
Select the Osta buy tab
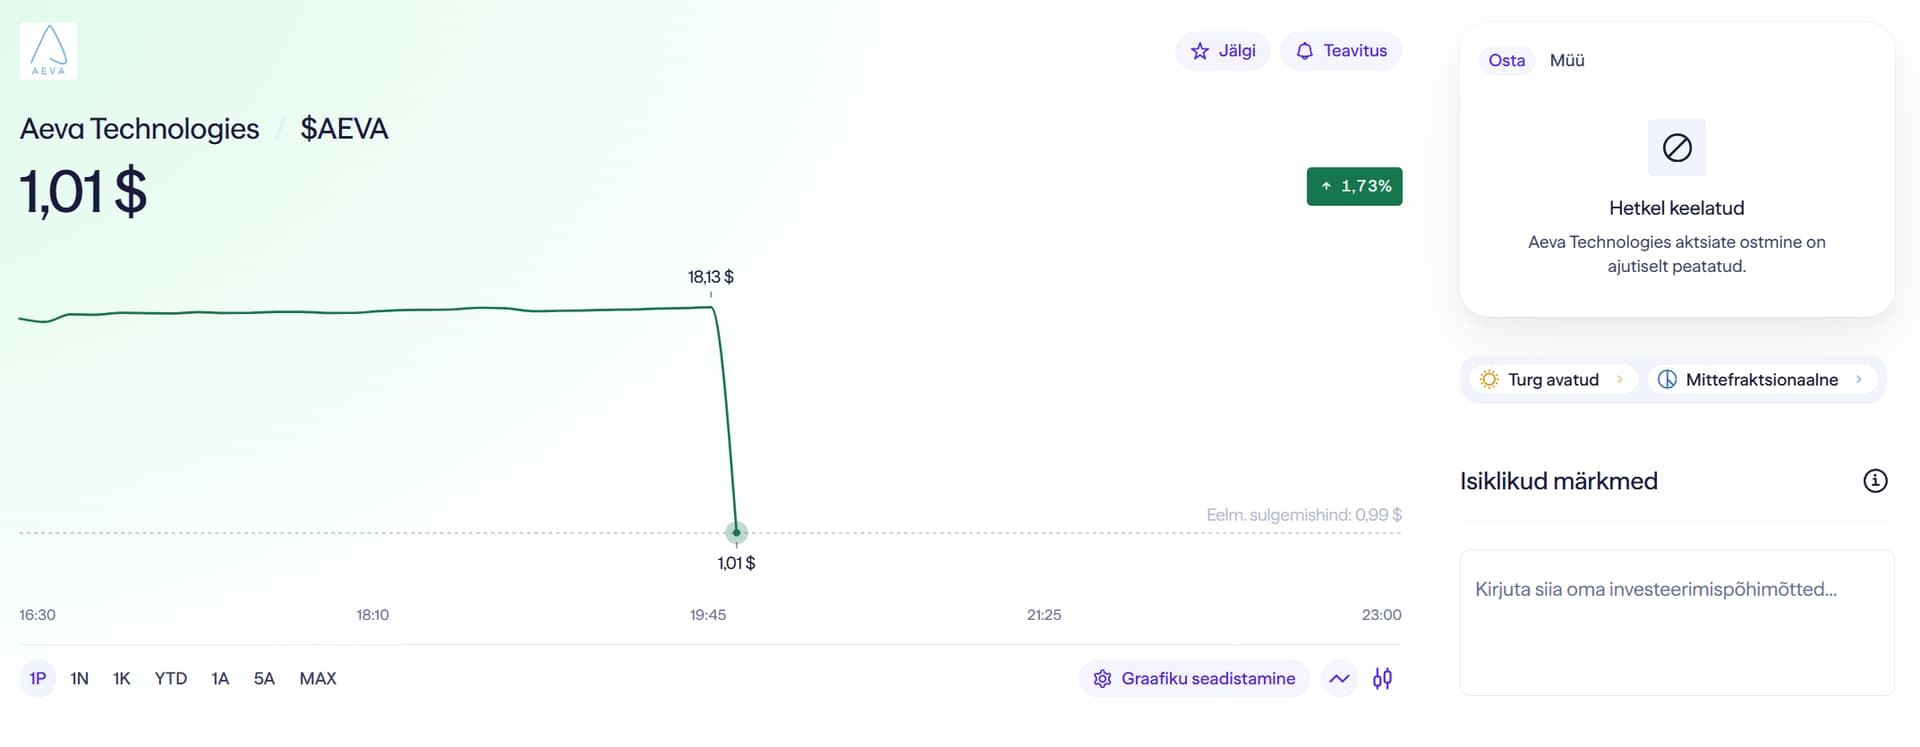[x=1506, y=61]
